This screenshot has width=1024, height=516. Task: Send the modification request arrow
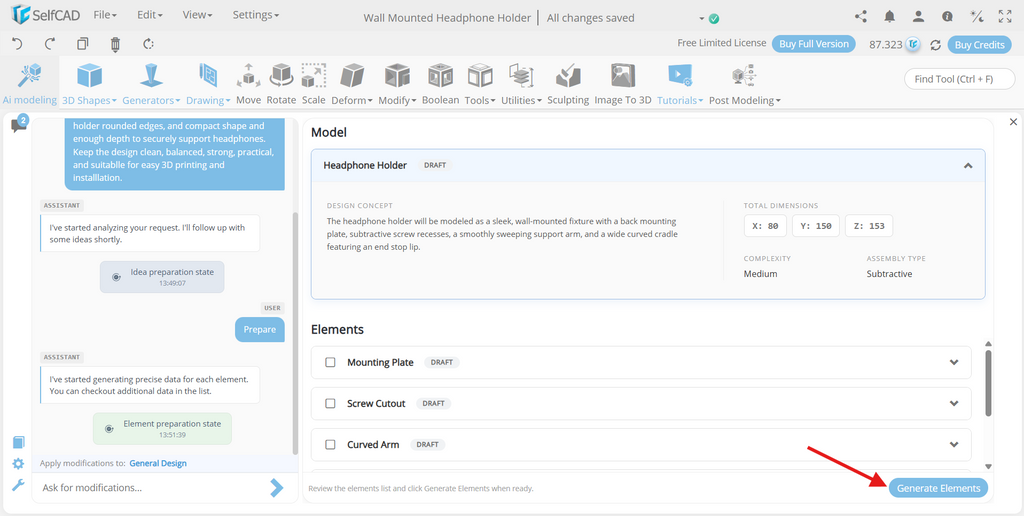coord(277,487)
